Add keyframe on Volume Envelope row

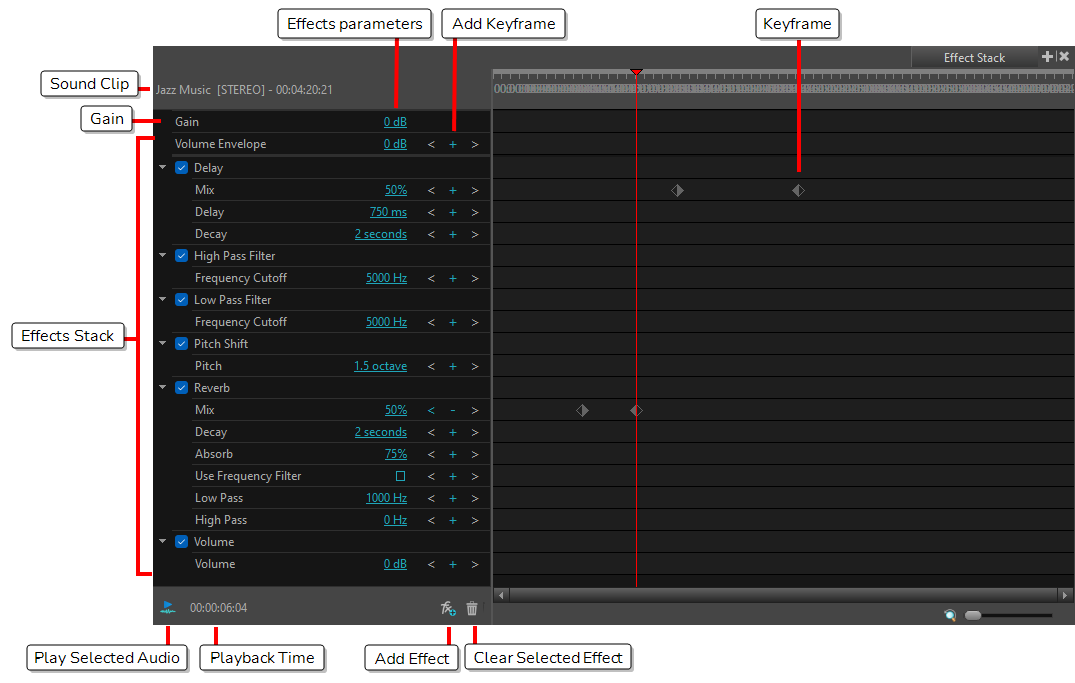[452, 144]
